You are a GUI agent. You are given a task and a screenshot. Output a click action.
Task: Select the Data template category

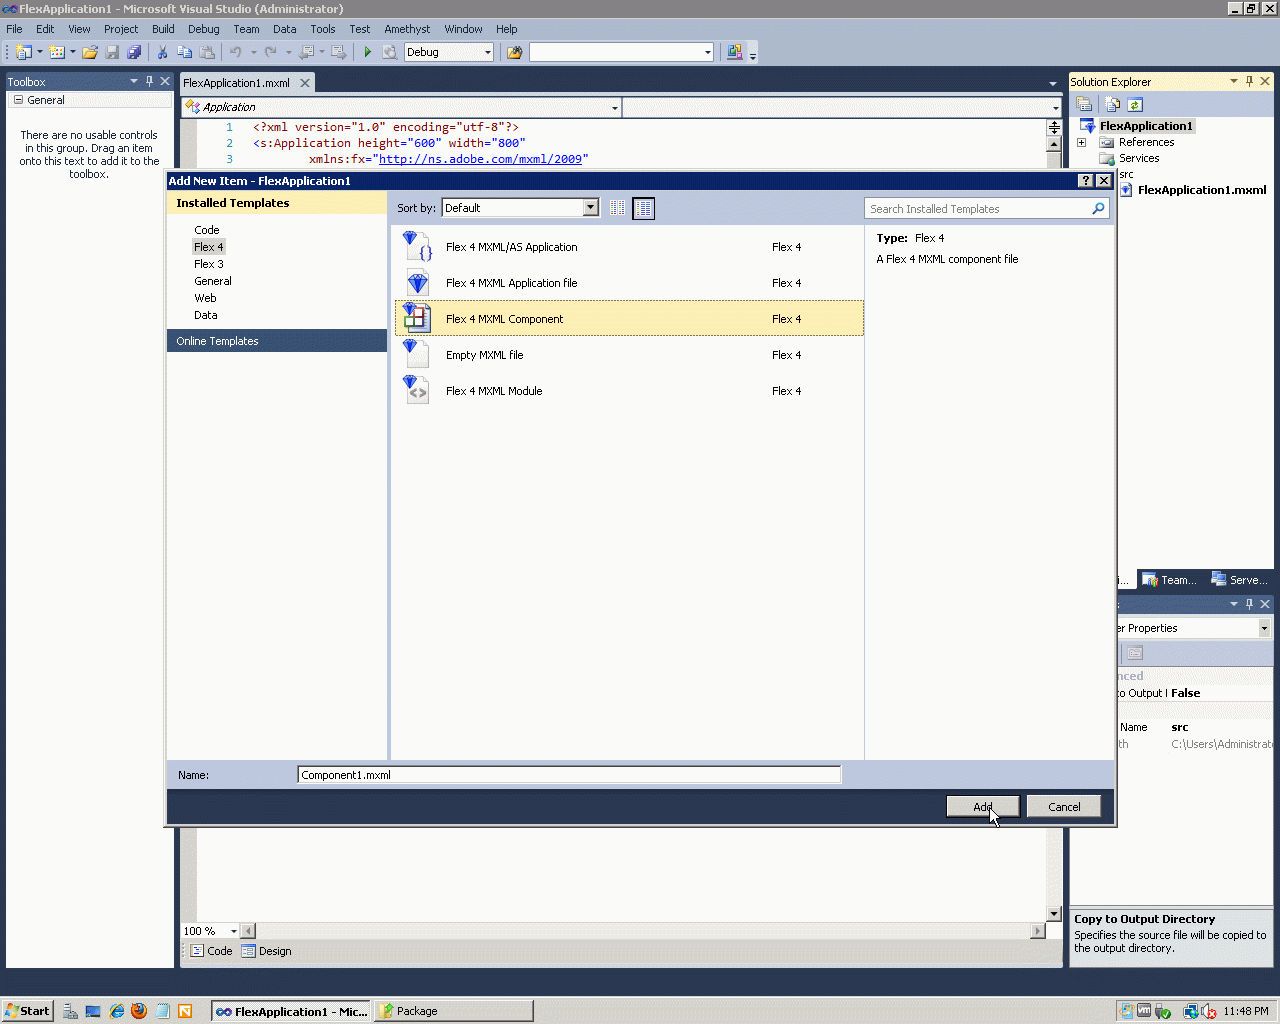[x=206, y=315]
